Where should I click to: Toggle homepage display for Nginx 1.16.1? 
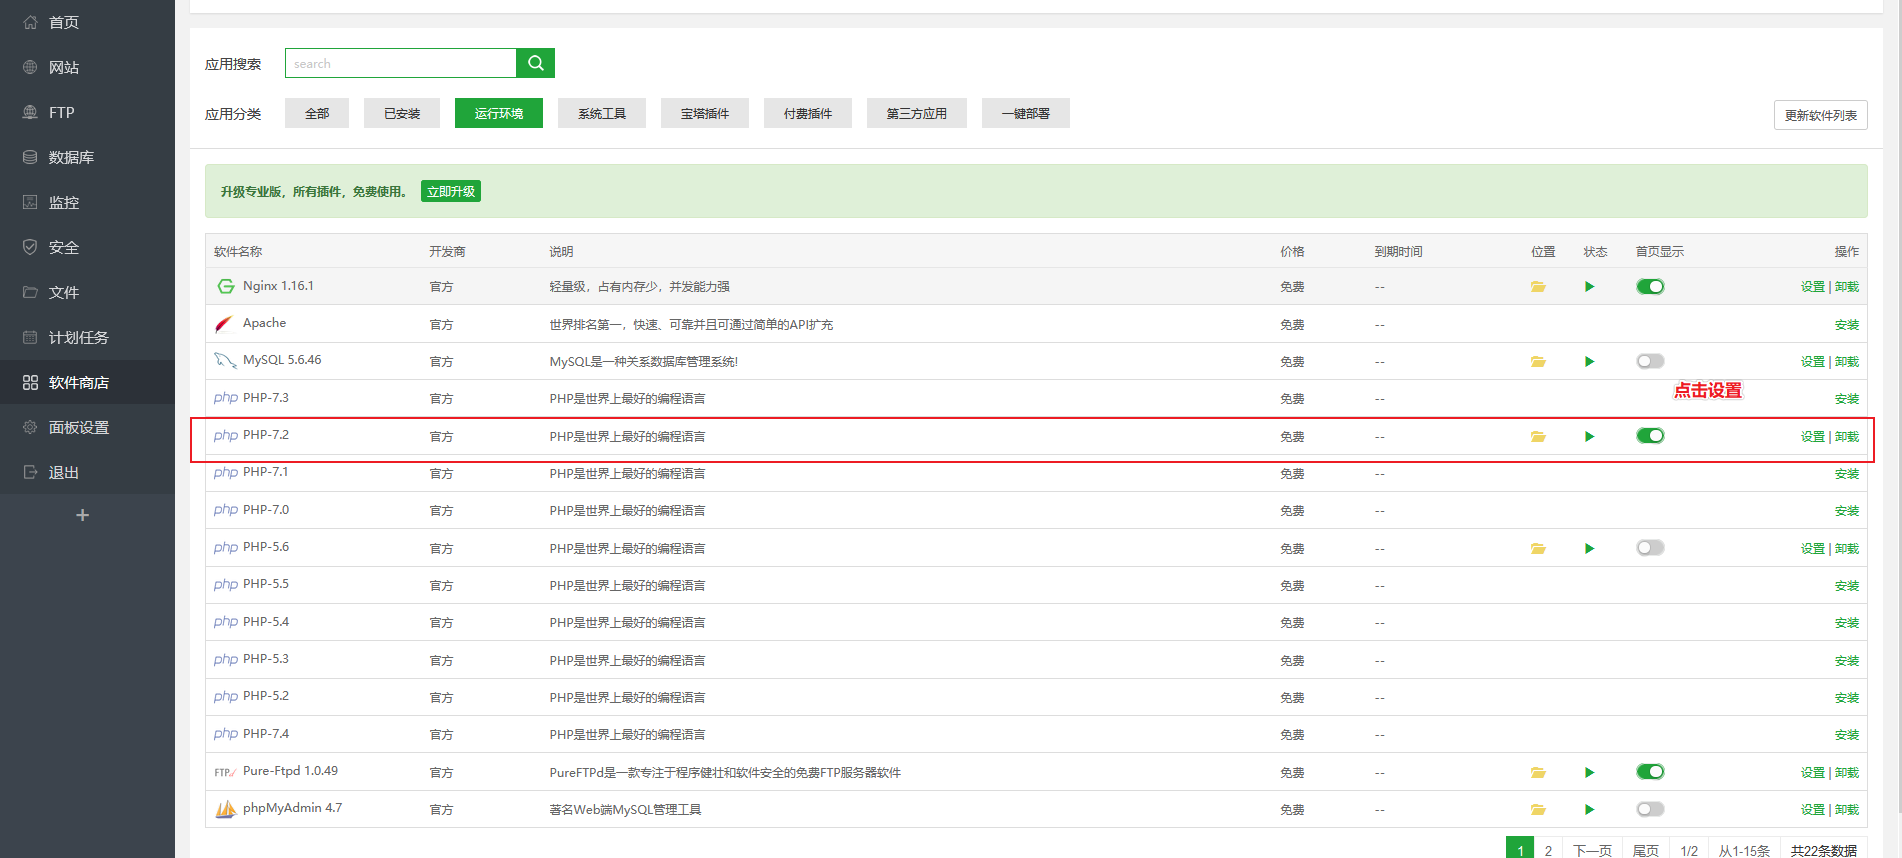coord(1650,287)
